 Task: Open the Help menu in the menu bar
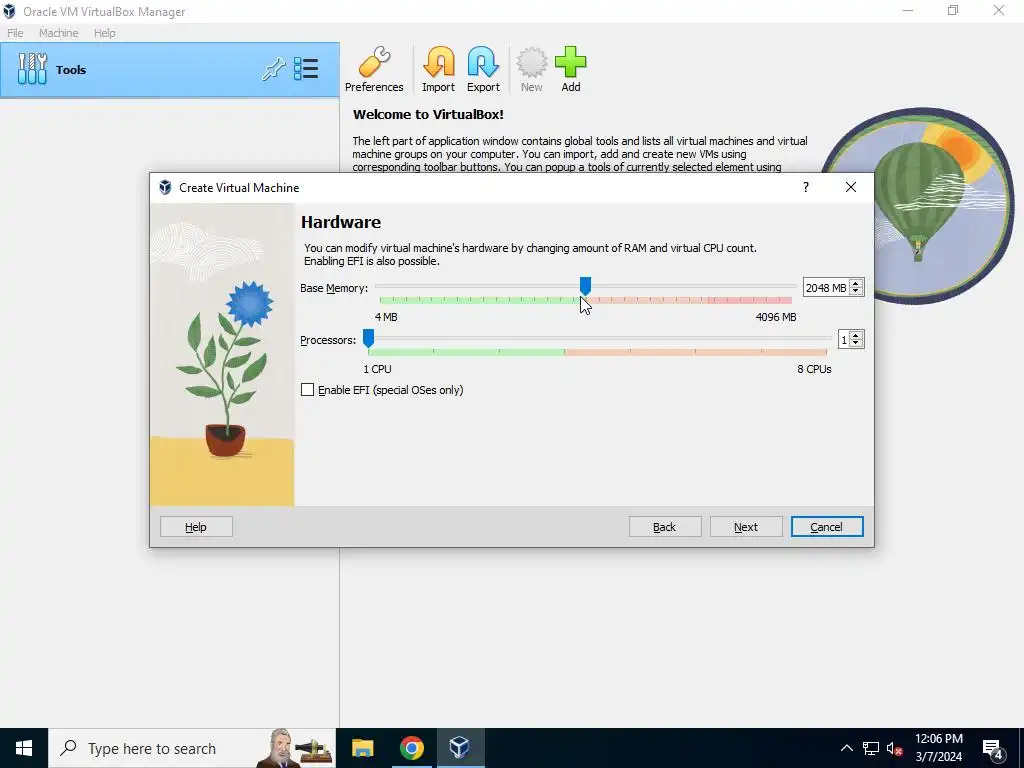pyautogui.click(x=104, y=33)
